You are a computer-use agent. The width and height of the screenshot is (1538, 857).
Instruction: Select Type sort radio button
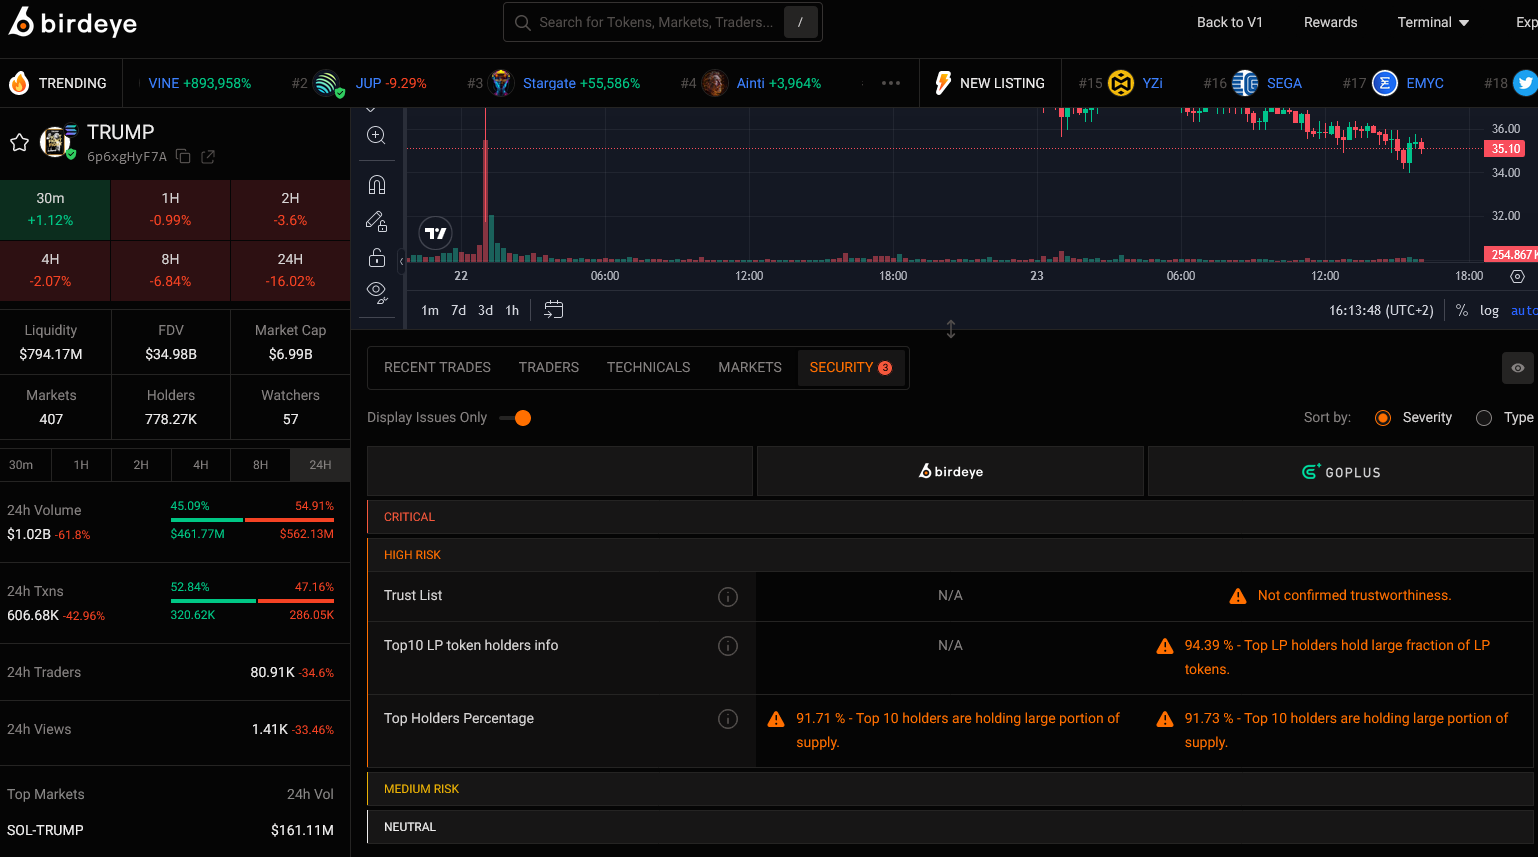[x=1484, y=418]
